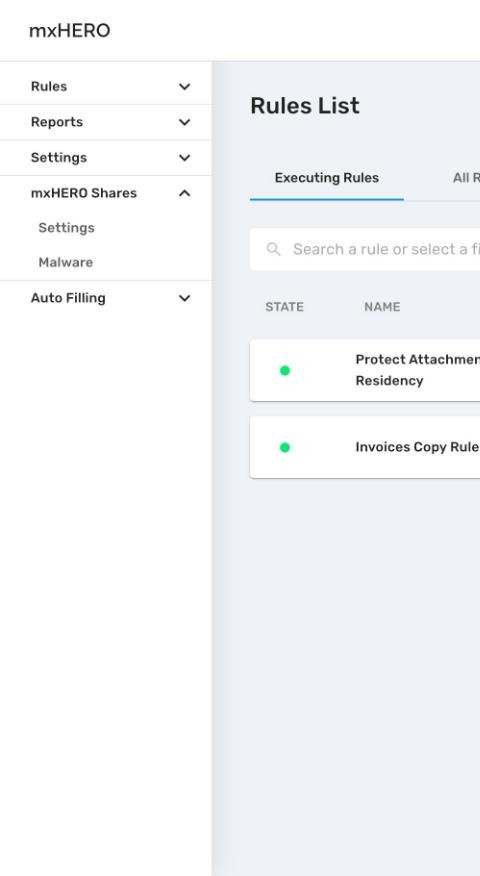Screen dimensions: 480x876
Task: Expand the Rules menu chevron
Action: coord(184,87)
